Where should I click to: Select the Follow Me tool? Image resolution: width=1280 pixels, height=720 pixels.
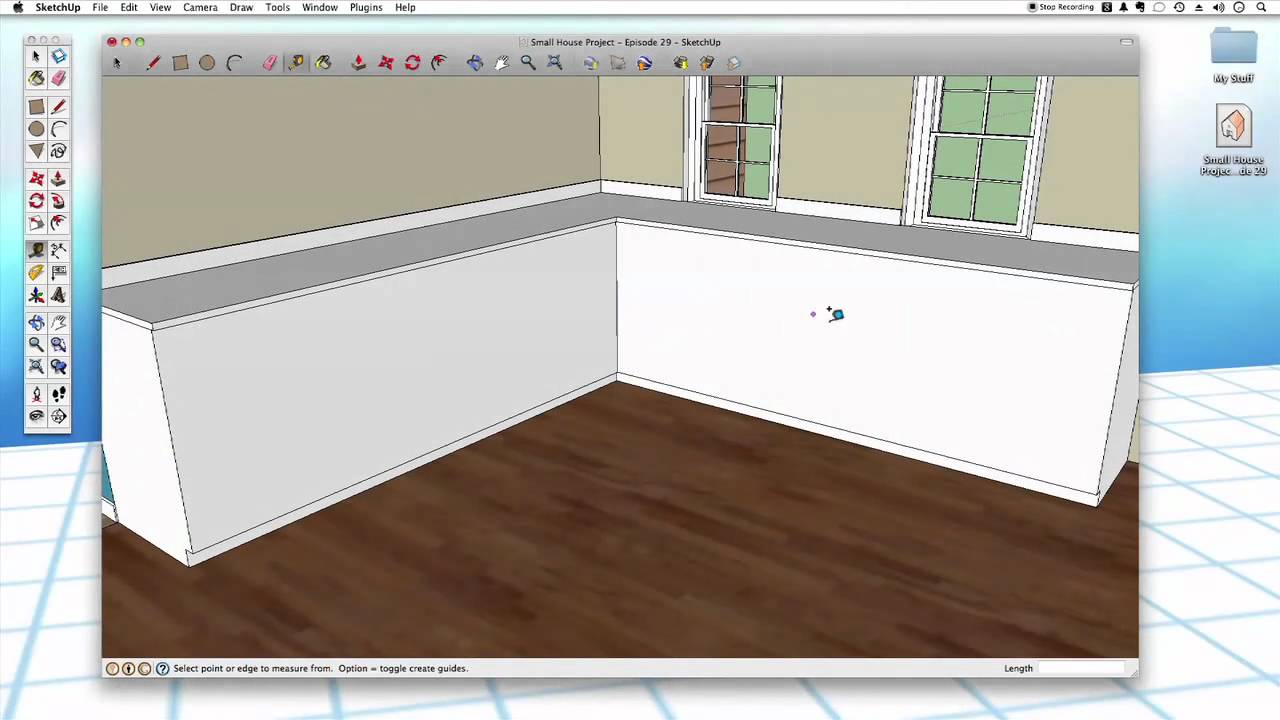(x=59, y=201)
